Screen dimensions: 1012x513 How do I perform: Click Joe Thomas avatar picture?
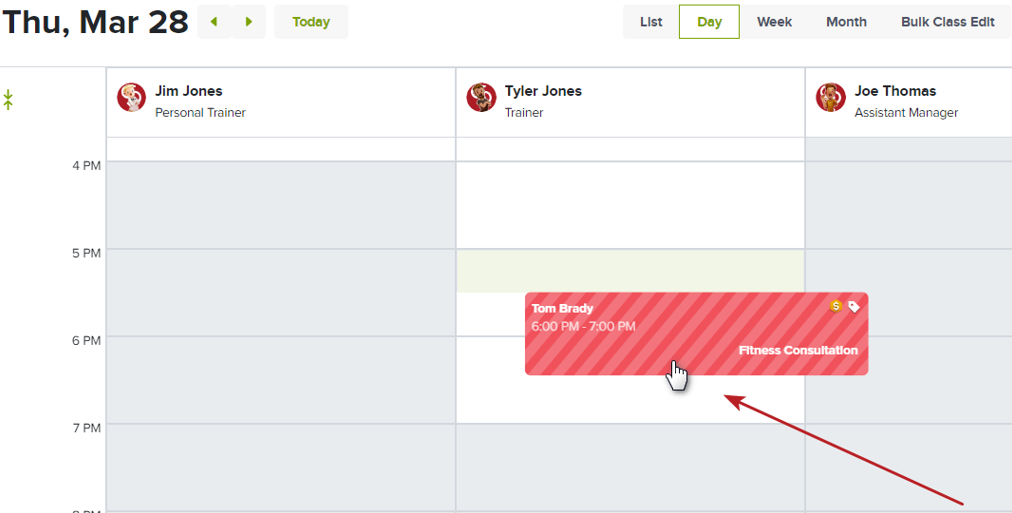[831, 97]
